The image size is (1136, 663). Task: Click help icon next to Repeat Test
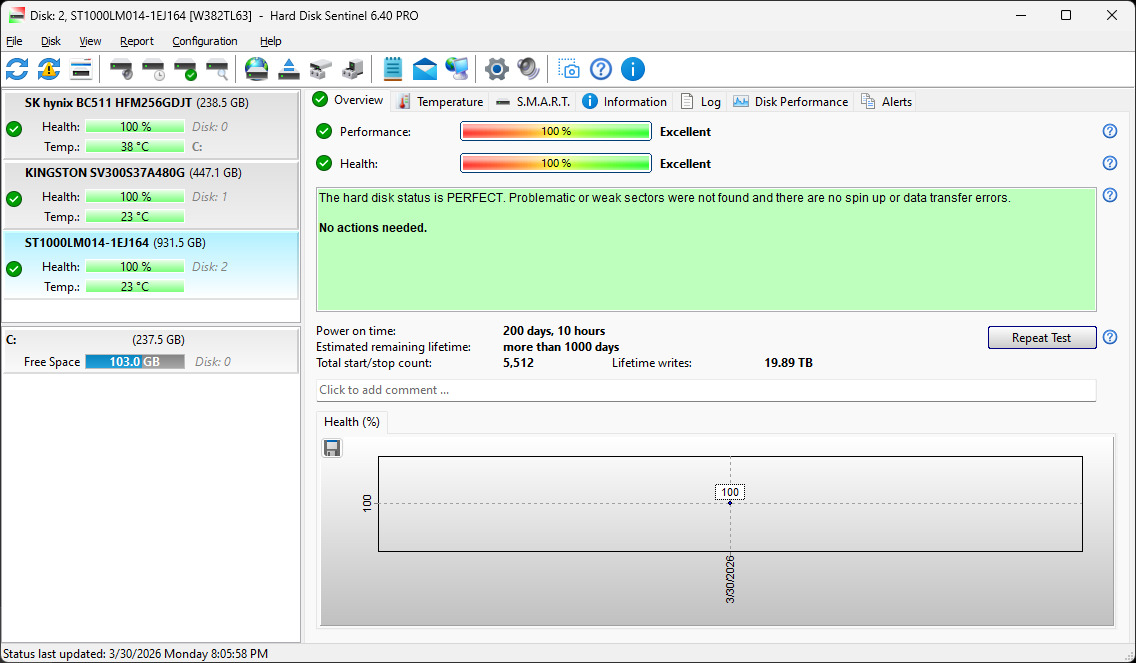1109,337
